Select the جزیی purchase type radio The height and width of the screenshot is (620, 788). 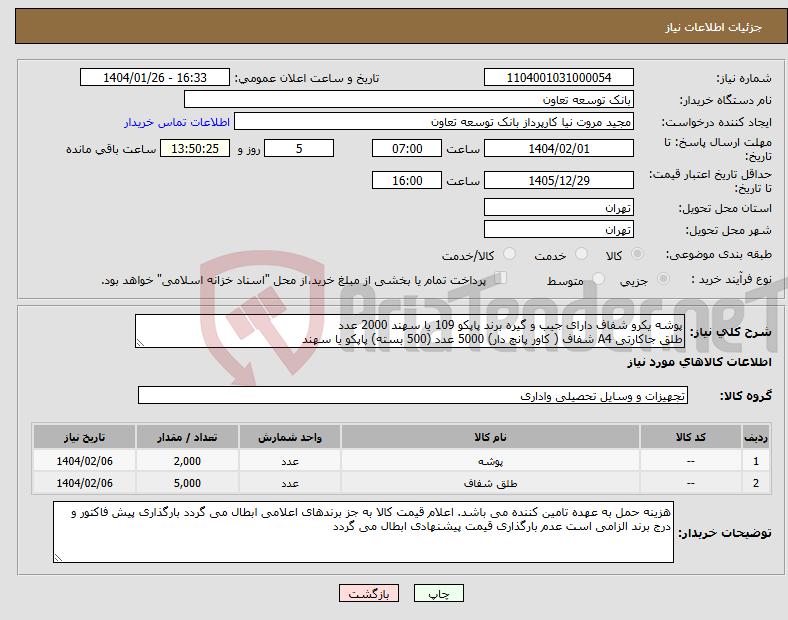tap(663, 279)
